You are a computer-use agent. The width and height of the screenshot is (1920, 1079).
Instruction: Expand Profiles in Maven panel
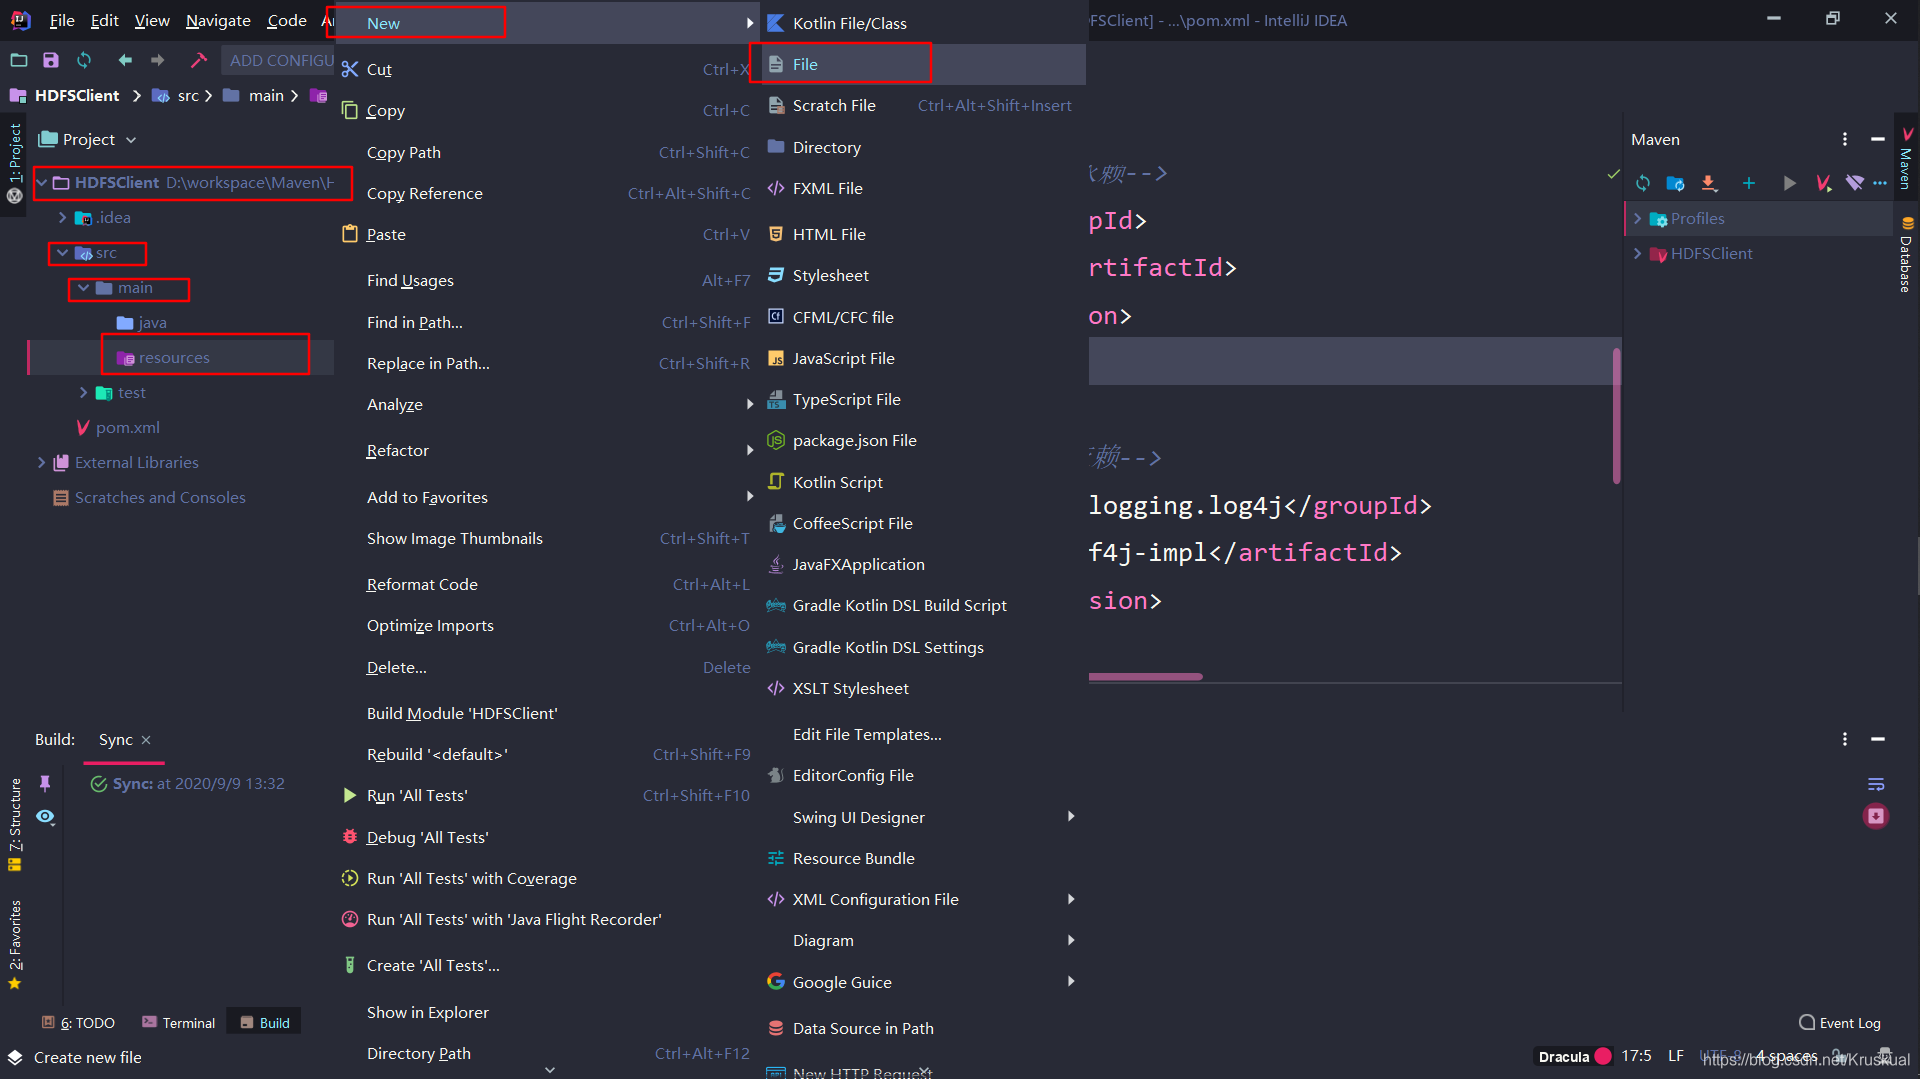pyautogui.click(x=1637, y=218)
